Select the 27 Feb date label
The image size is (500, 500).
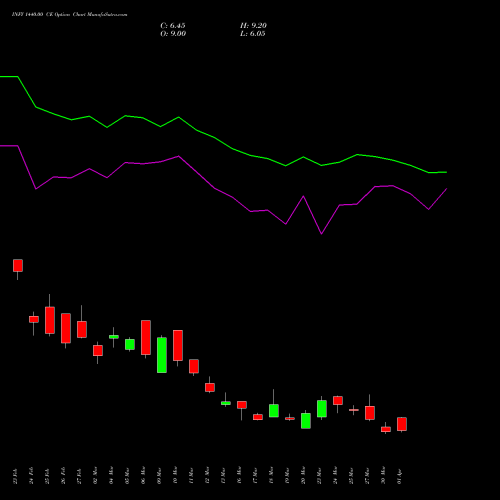(80, 475)
